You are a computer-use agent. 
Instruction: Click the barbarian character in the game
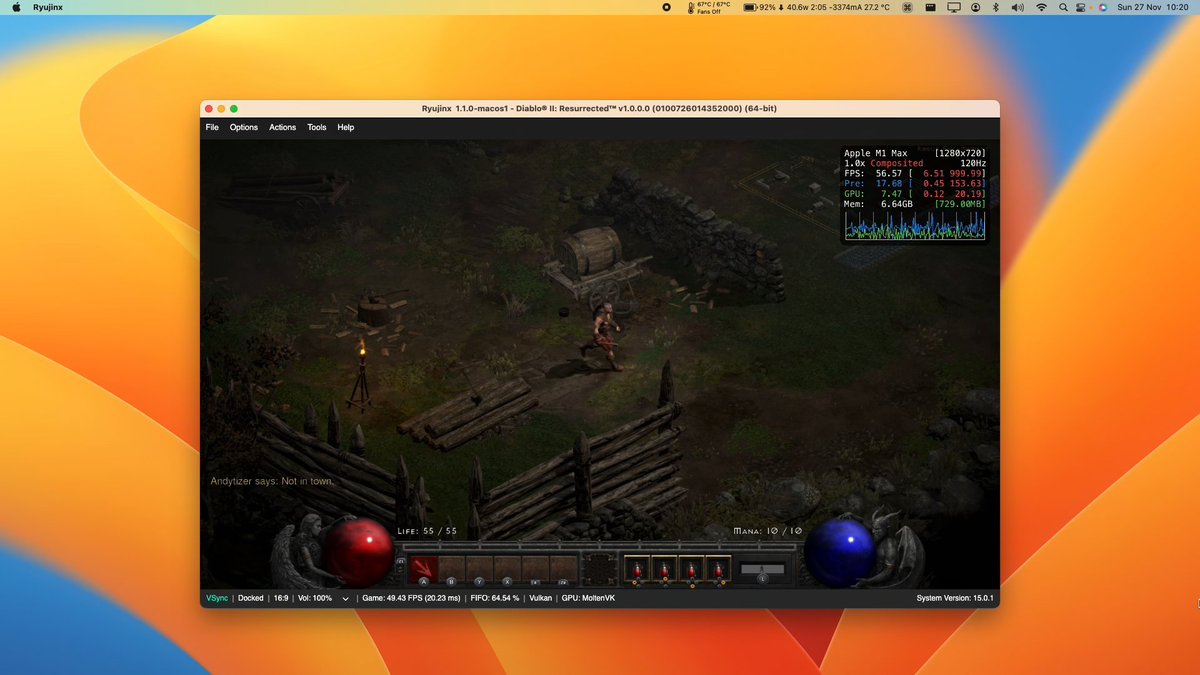602,335
